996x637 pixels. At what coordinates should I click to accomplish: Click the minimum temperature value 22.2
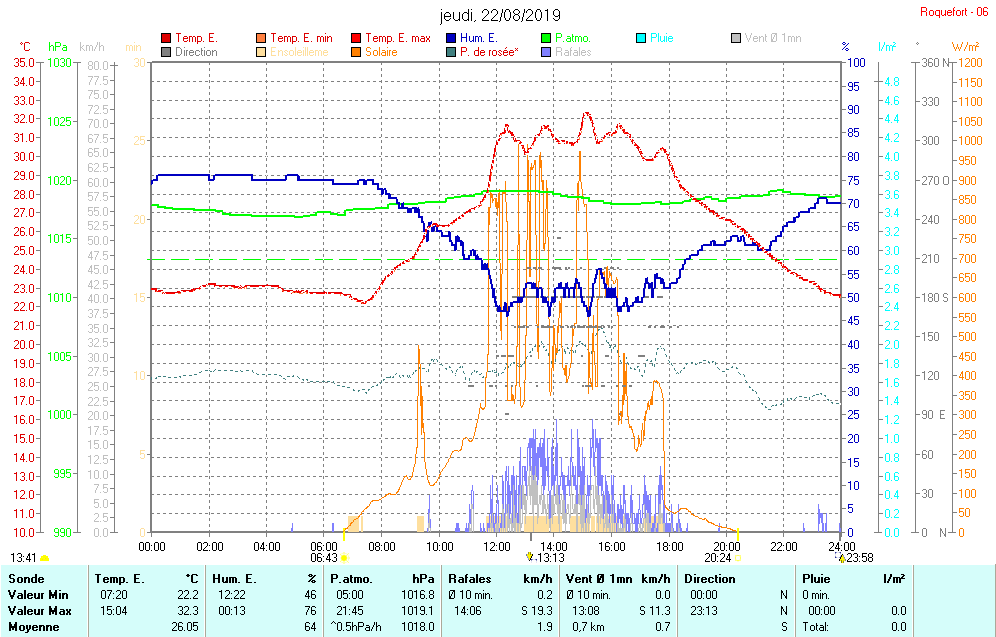tap(188, 595)
